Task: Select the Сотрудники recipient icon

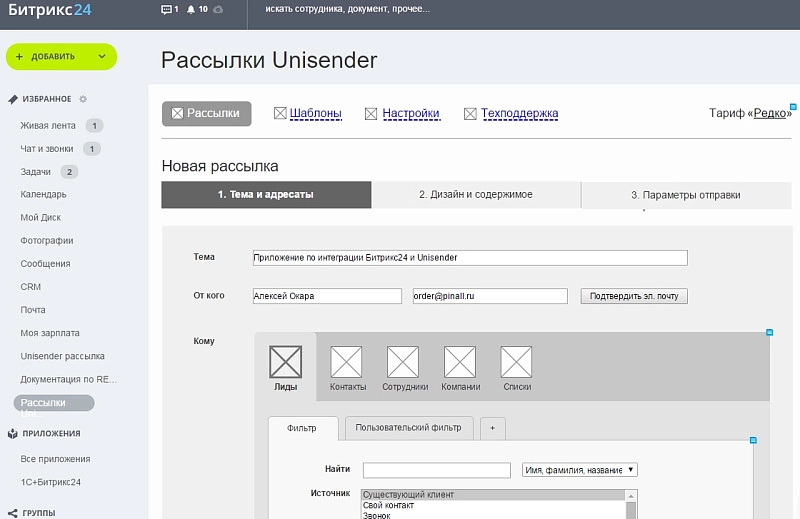Action: tap(403, 362)
